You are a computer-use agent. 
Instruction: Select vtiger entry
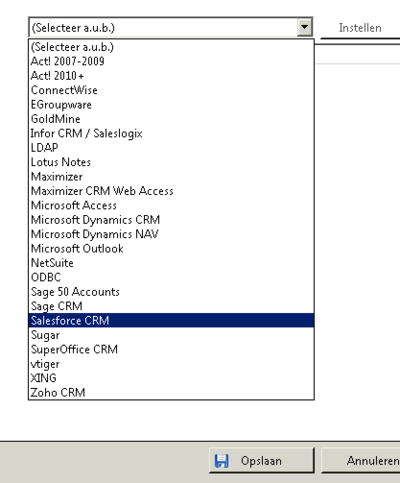pyautogui.click(x=171, y=364)
